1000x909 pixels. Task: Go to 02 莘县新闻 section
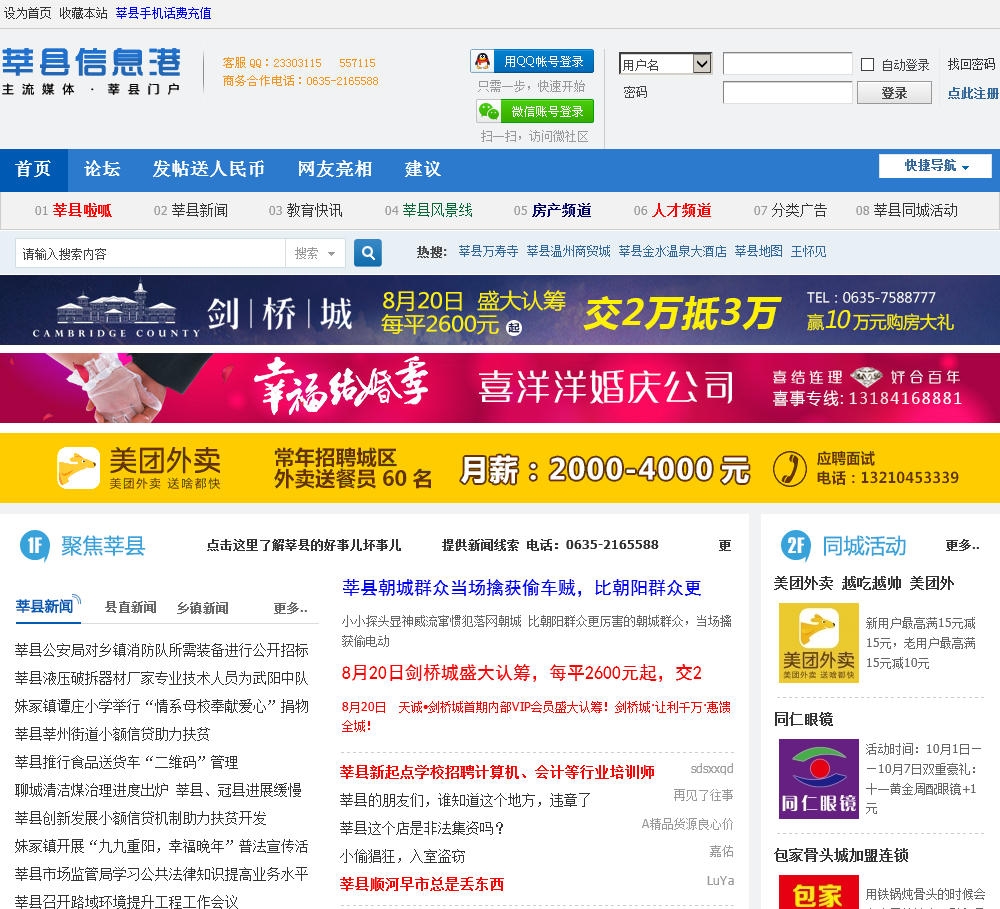click(191, 211)
